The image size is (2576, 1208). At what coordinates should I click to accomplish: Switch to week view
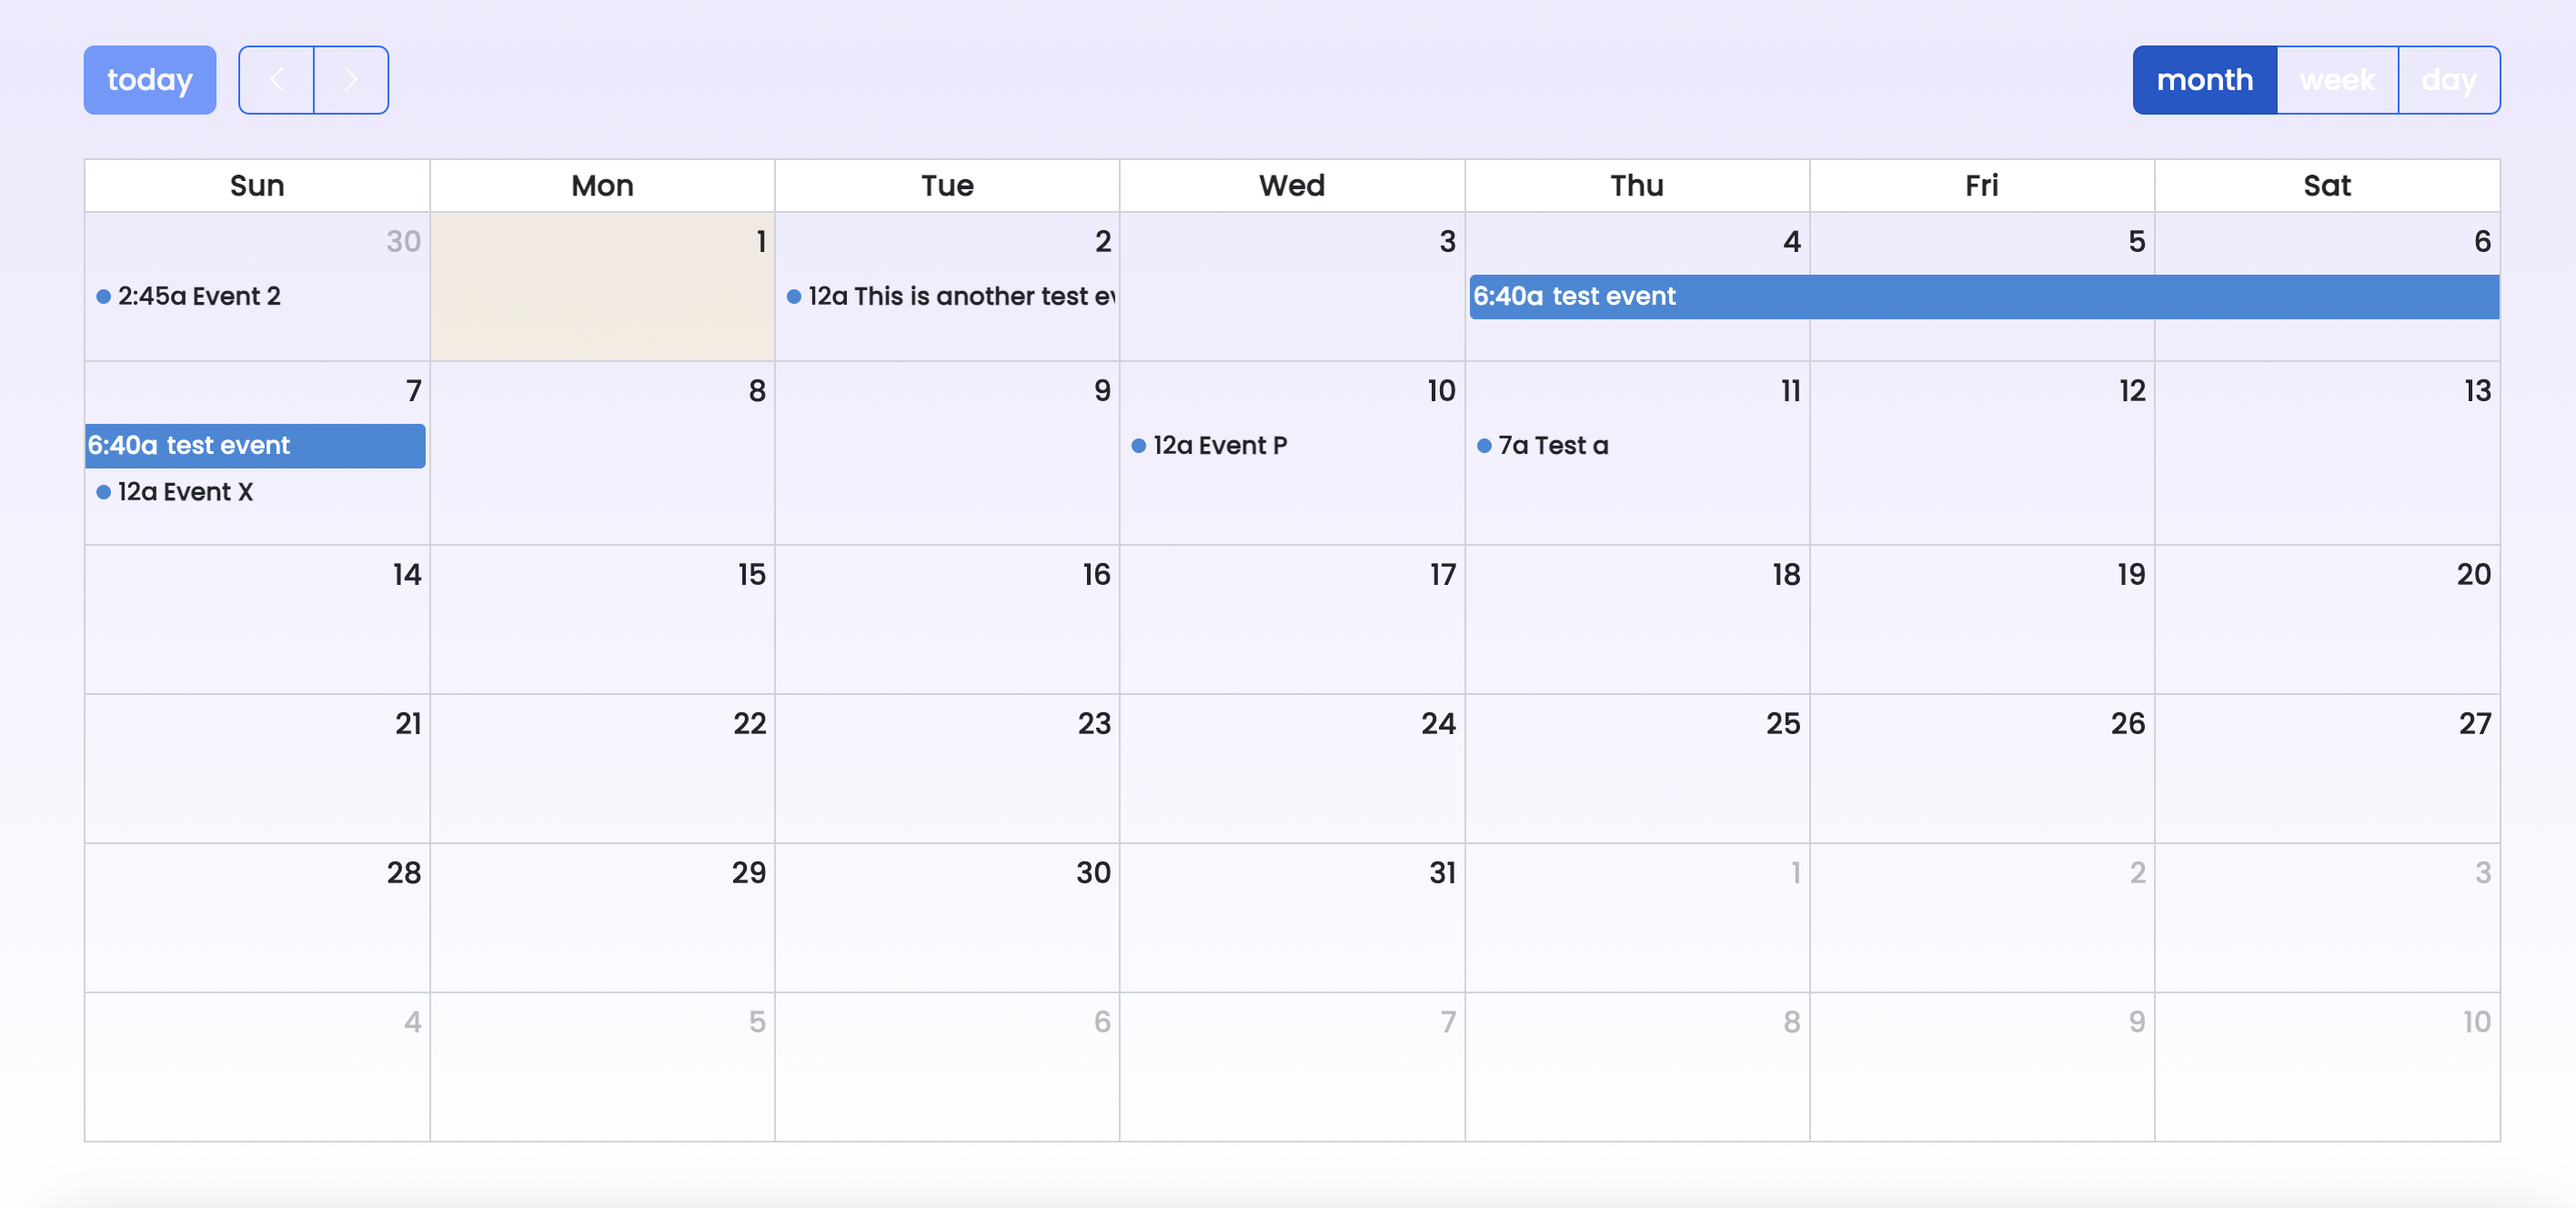click(2337, 80)
